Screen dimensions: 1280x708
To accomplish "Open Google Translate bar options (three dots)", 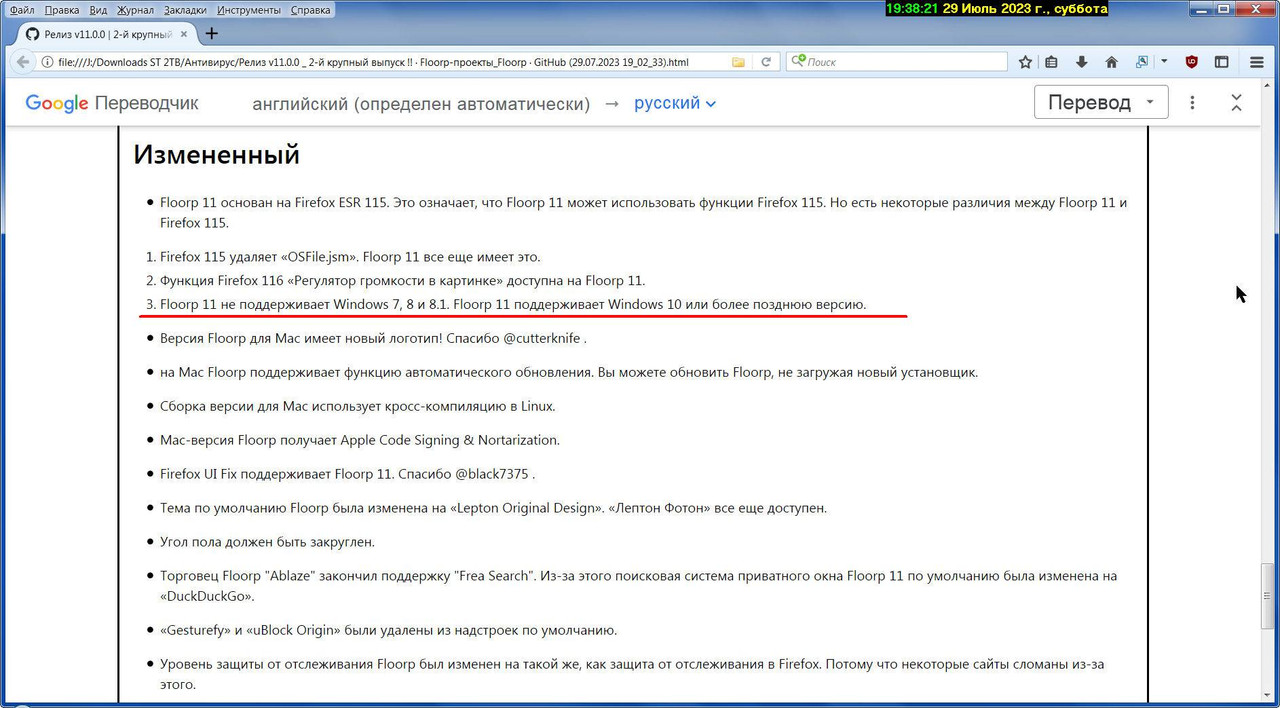I will (x=1192, y=103).
